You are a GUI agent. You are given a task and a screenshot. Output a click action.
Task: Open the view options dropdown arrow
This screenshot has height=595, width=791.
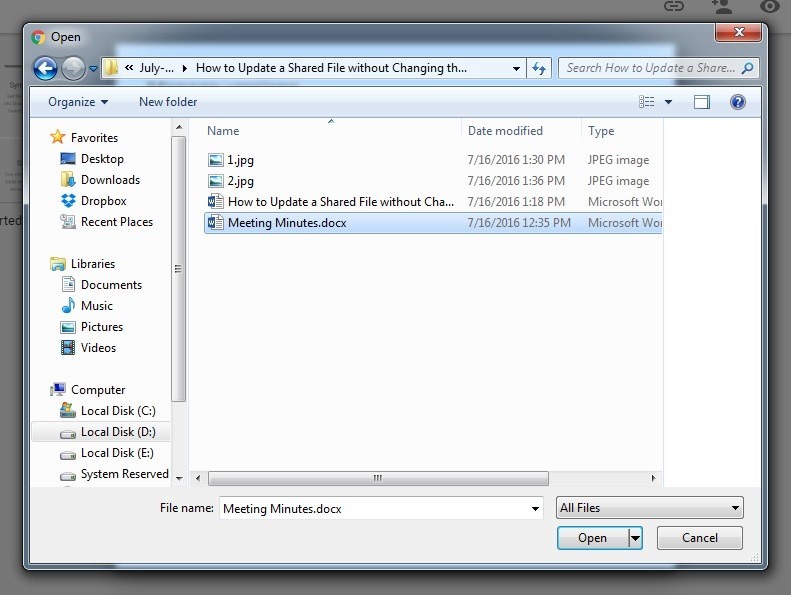point(668,102)
